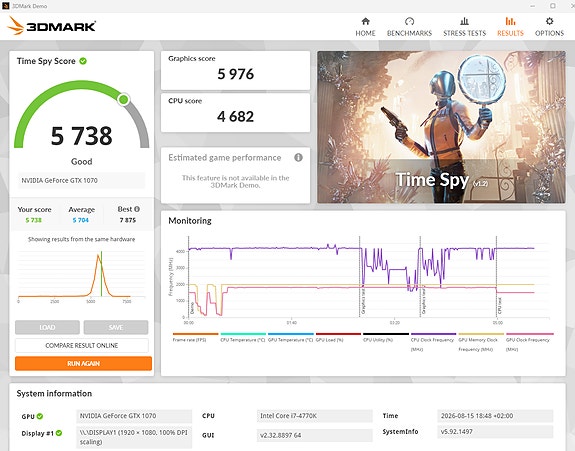Click the DISPLAY1 resolution field
Image resolution: width=575 pixels, height=451 pixels.
click(134, 437)
